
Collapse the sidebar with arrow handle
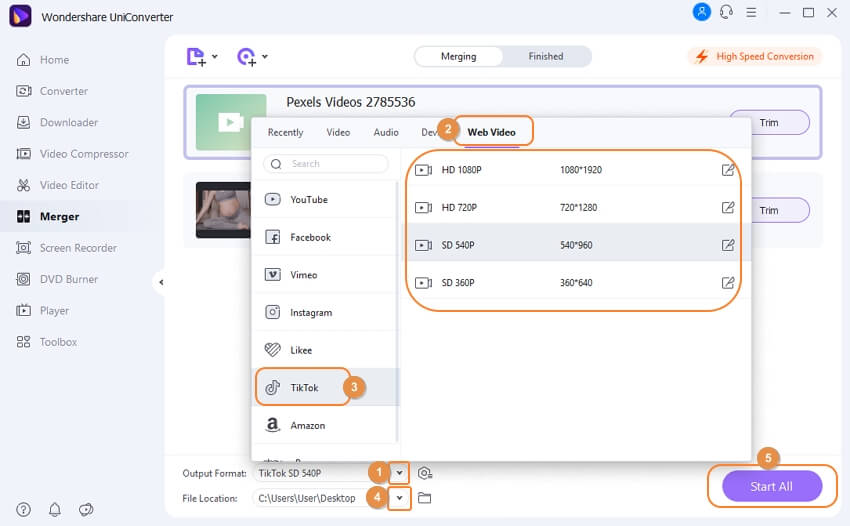[160, 282]
